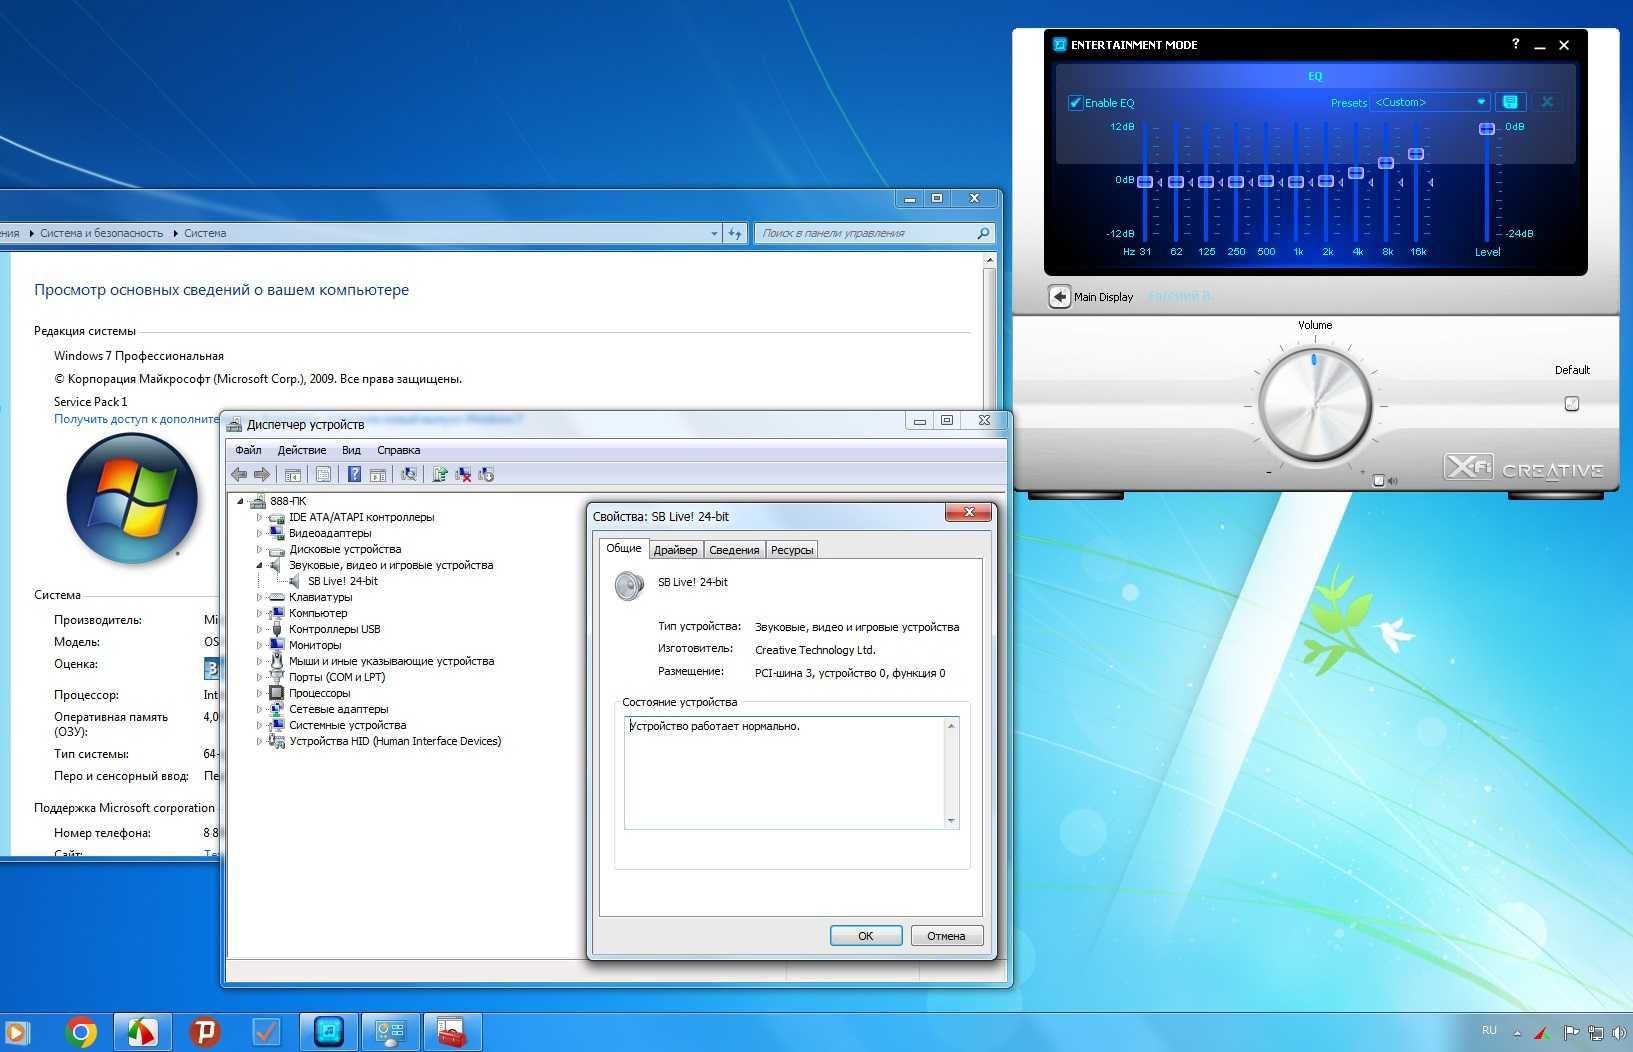Open the Вид menu
The image size is (1633, 1052).
click(351, 450)
